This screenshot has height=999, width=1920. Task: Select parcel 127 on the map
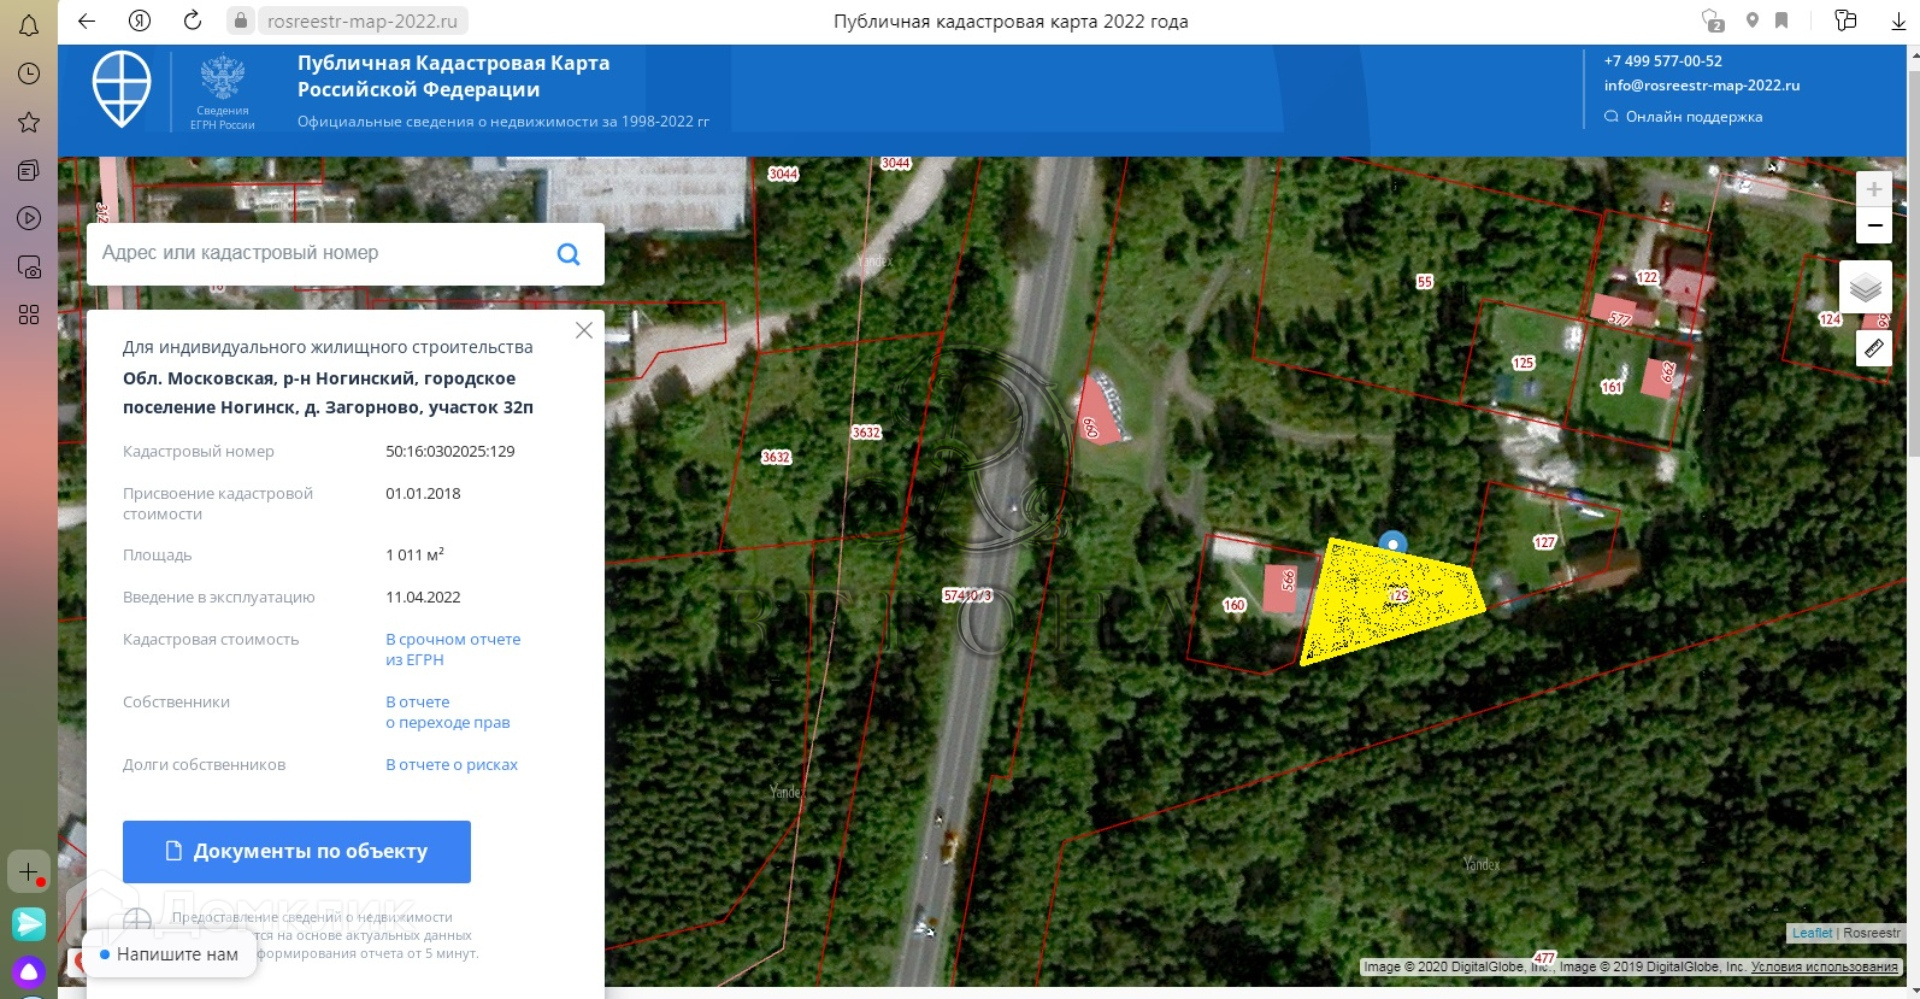pyautogui.click(x=1544, y=542)
